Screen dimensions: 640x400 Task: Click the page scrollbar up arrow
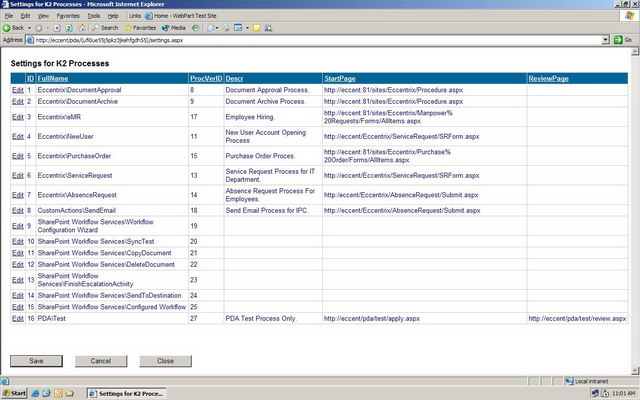635,51
